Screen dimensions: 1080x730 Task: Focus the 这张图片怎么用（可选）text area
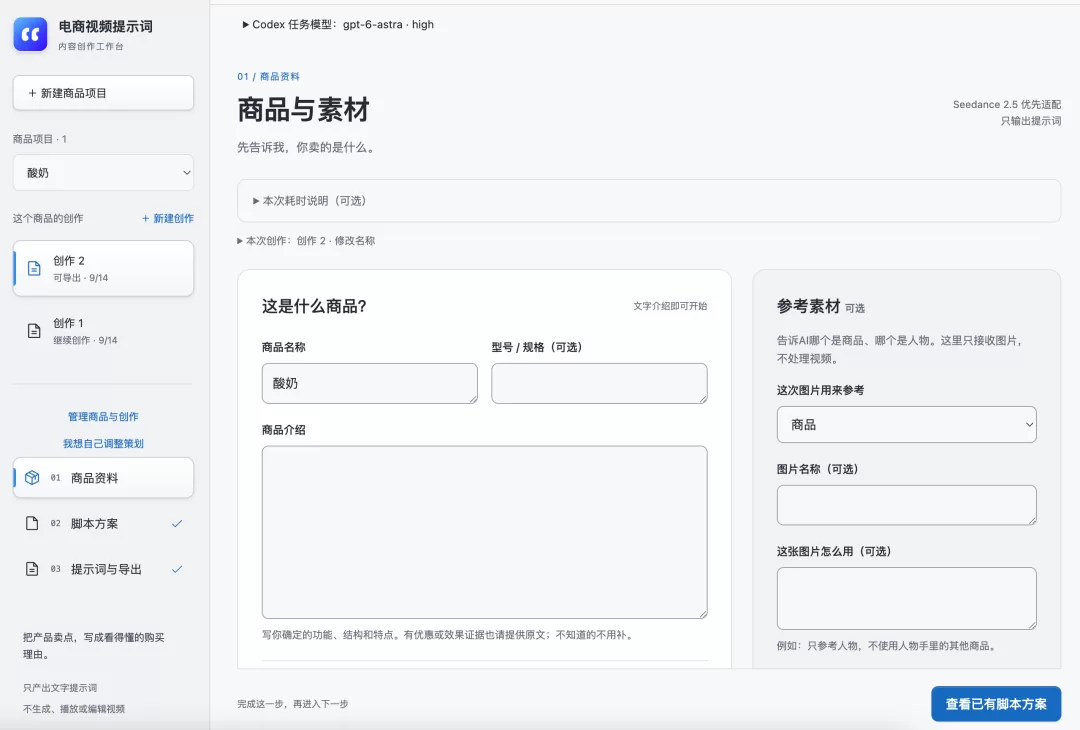[x=906, y=598]
